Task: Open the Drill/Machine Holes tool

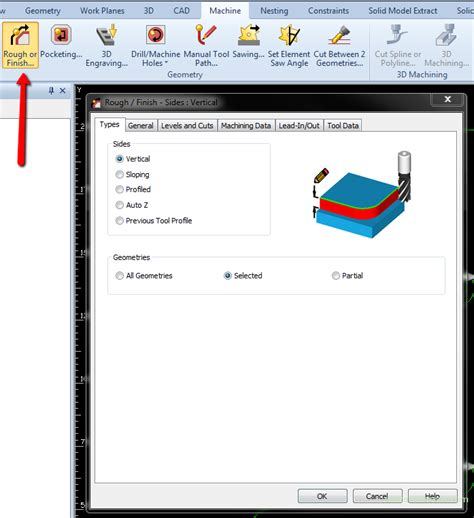Action: pos(155,45)
